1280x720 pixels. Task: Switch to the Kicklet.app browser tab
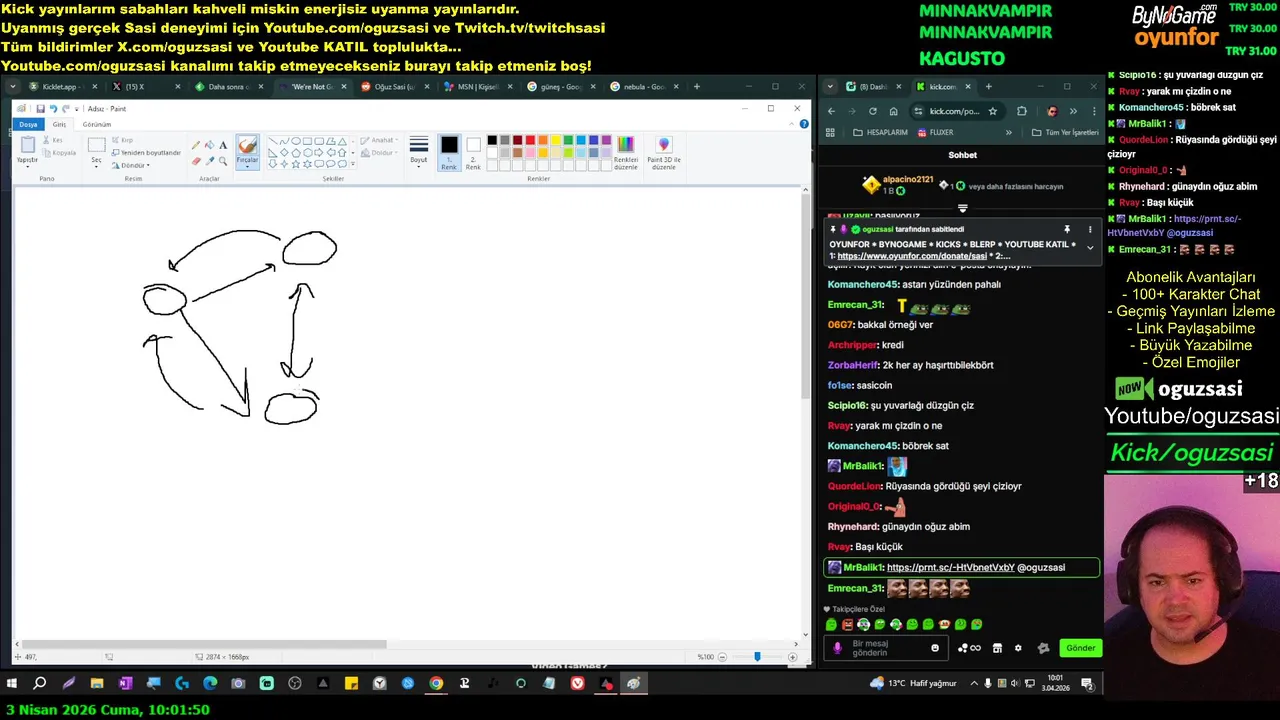62,87
